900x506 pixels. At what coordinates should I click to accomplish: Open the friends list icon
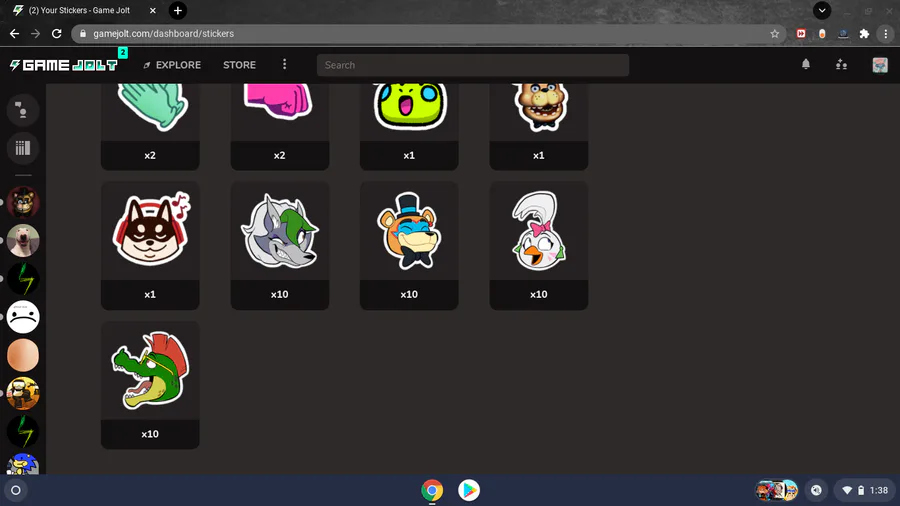click(841, 64)
